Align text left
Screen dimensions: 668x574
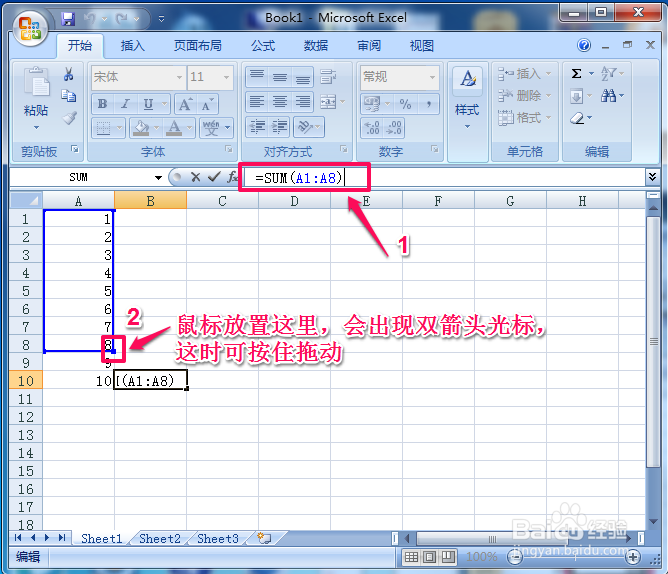click(257, 102)
